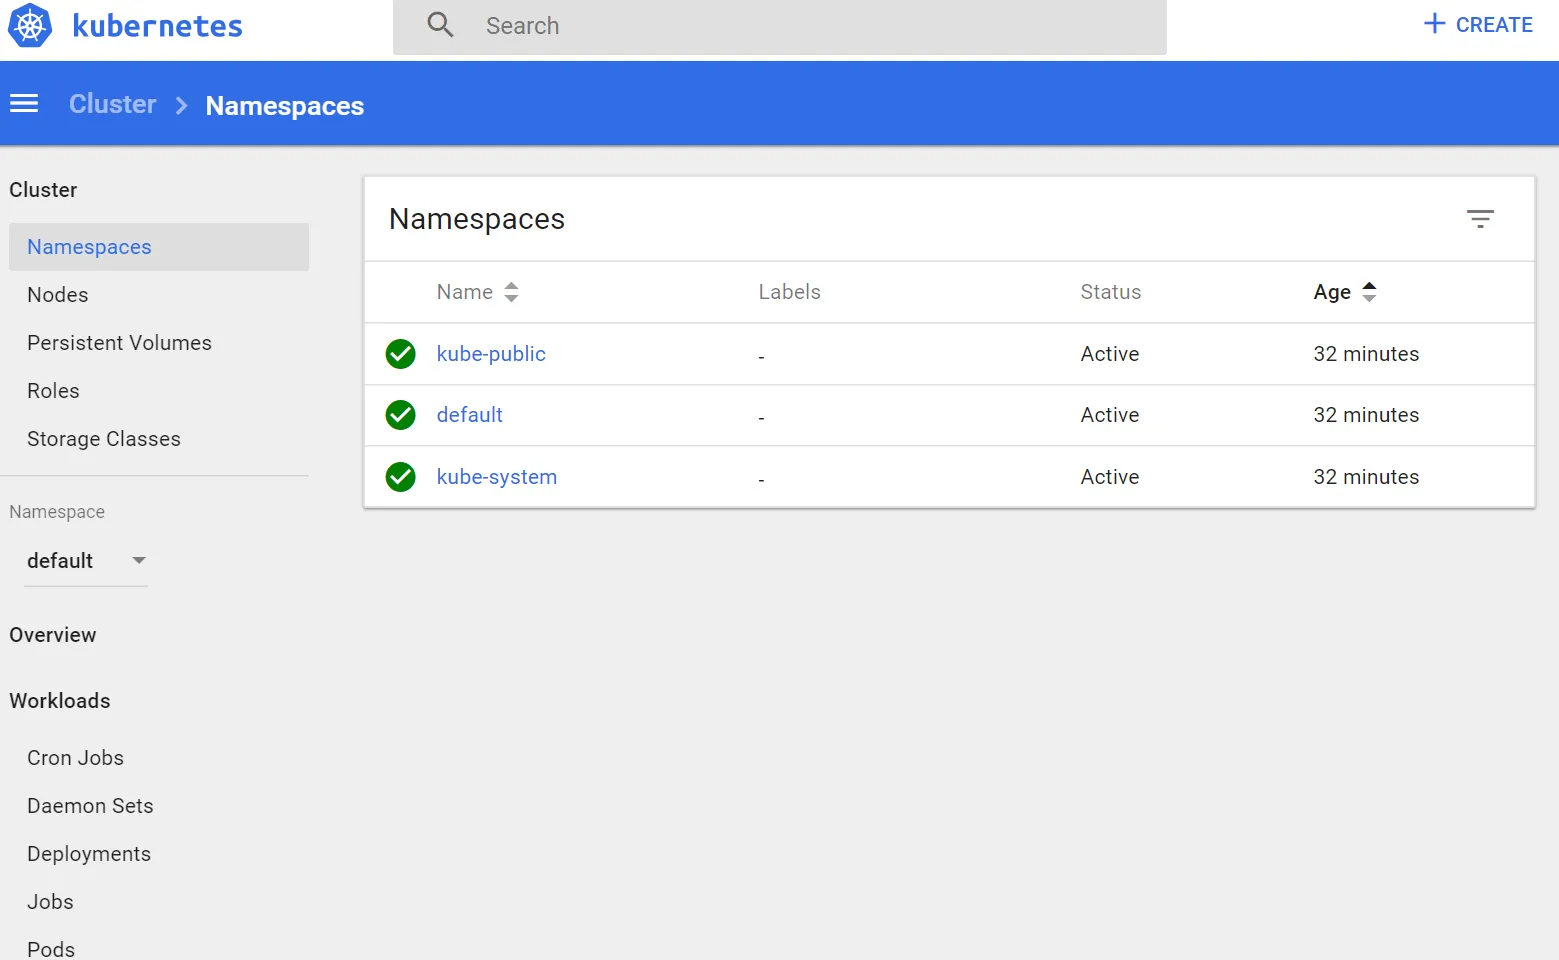Click the kube-public age 32 minutes
The image size is (1559, 960).
pyautogui.click(x=1366, y=354)
